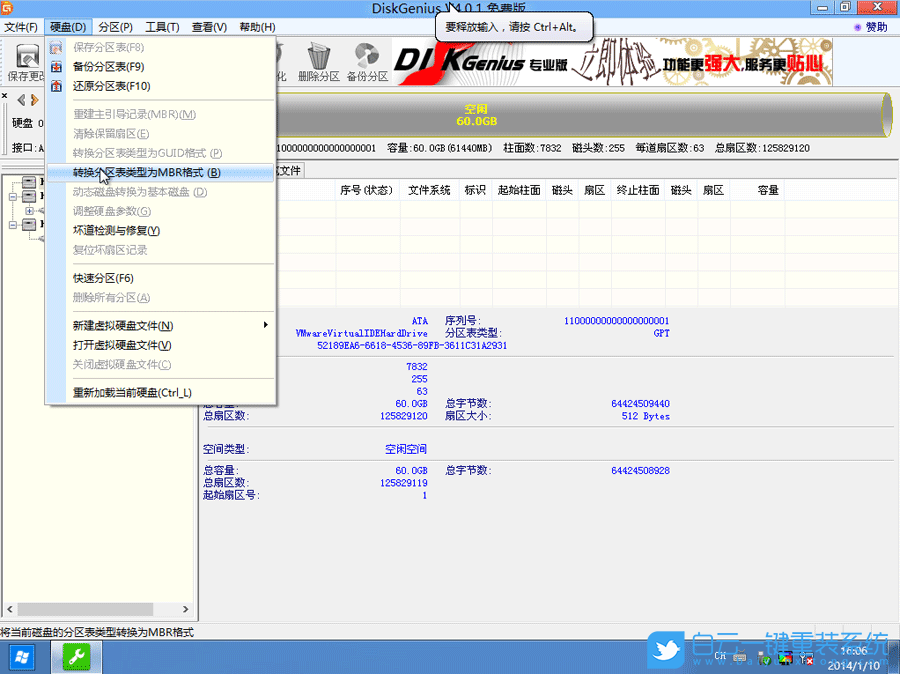This screenshot has height=674, width=900.
Task: Choose 坏道检测与修复 command
Action: (115, 229)
